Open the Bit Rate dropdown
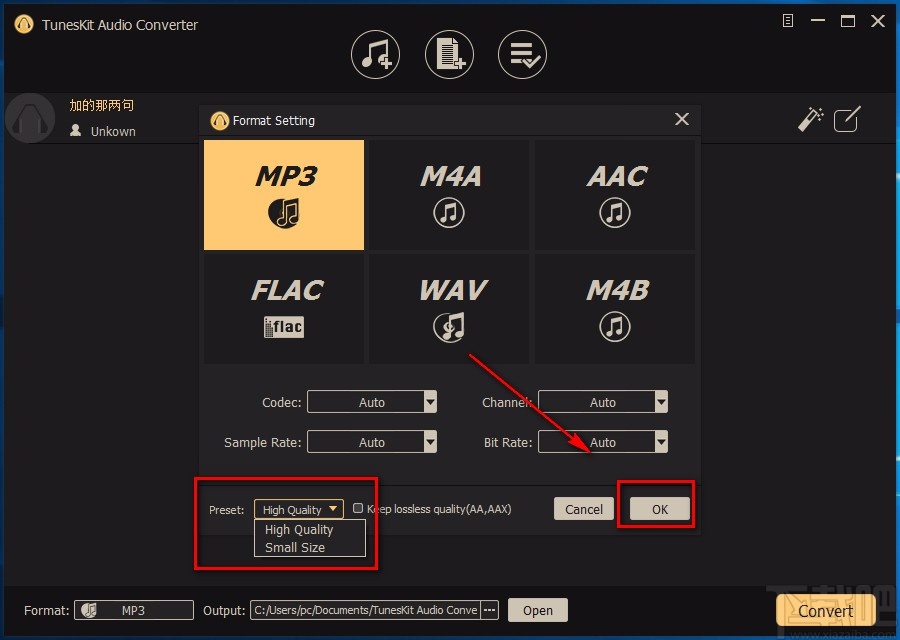 603,442
